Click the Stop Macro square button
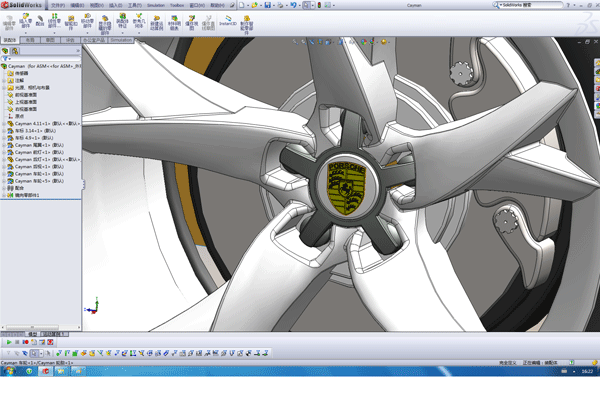600x400 pixels. coord(17,342)
